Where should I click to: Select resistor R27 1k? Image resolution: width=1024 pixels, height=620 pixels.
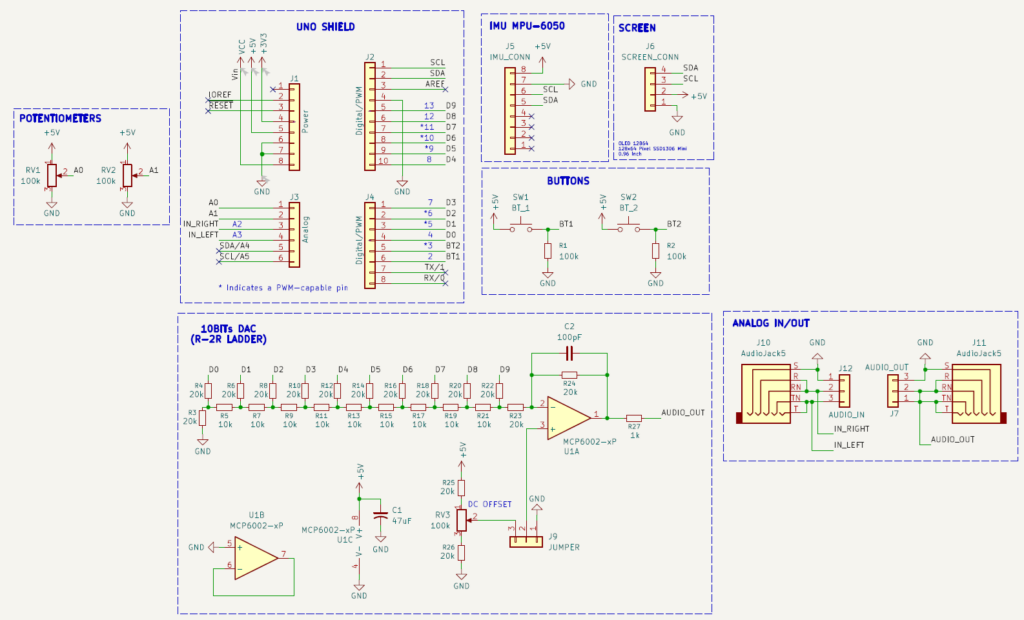tap(634, 417)
